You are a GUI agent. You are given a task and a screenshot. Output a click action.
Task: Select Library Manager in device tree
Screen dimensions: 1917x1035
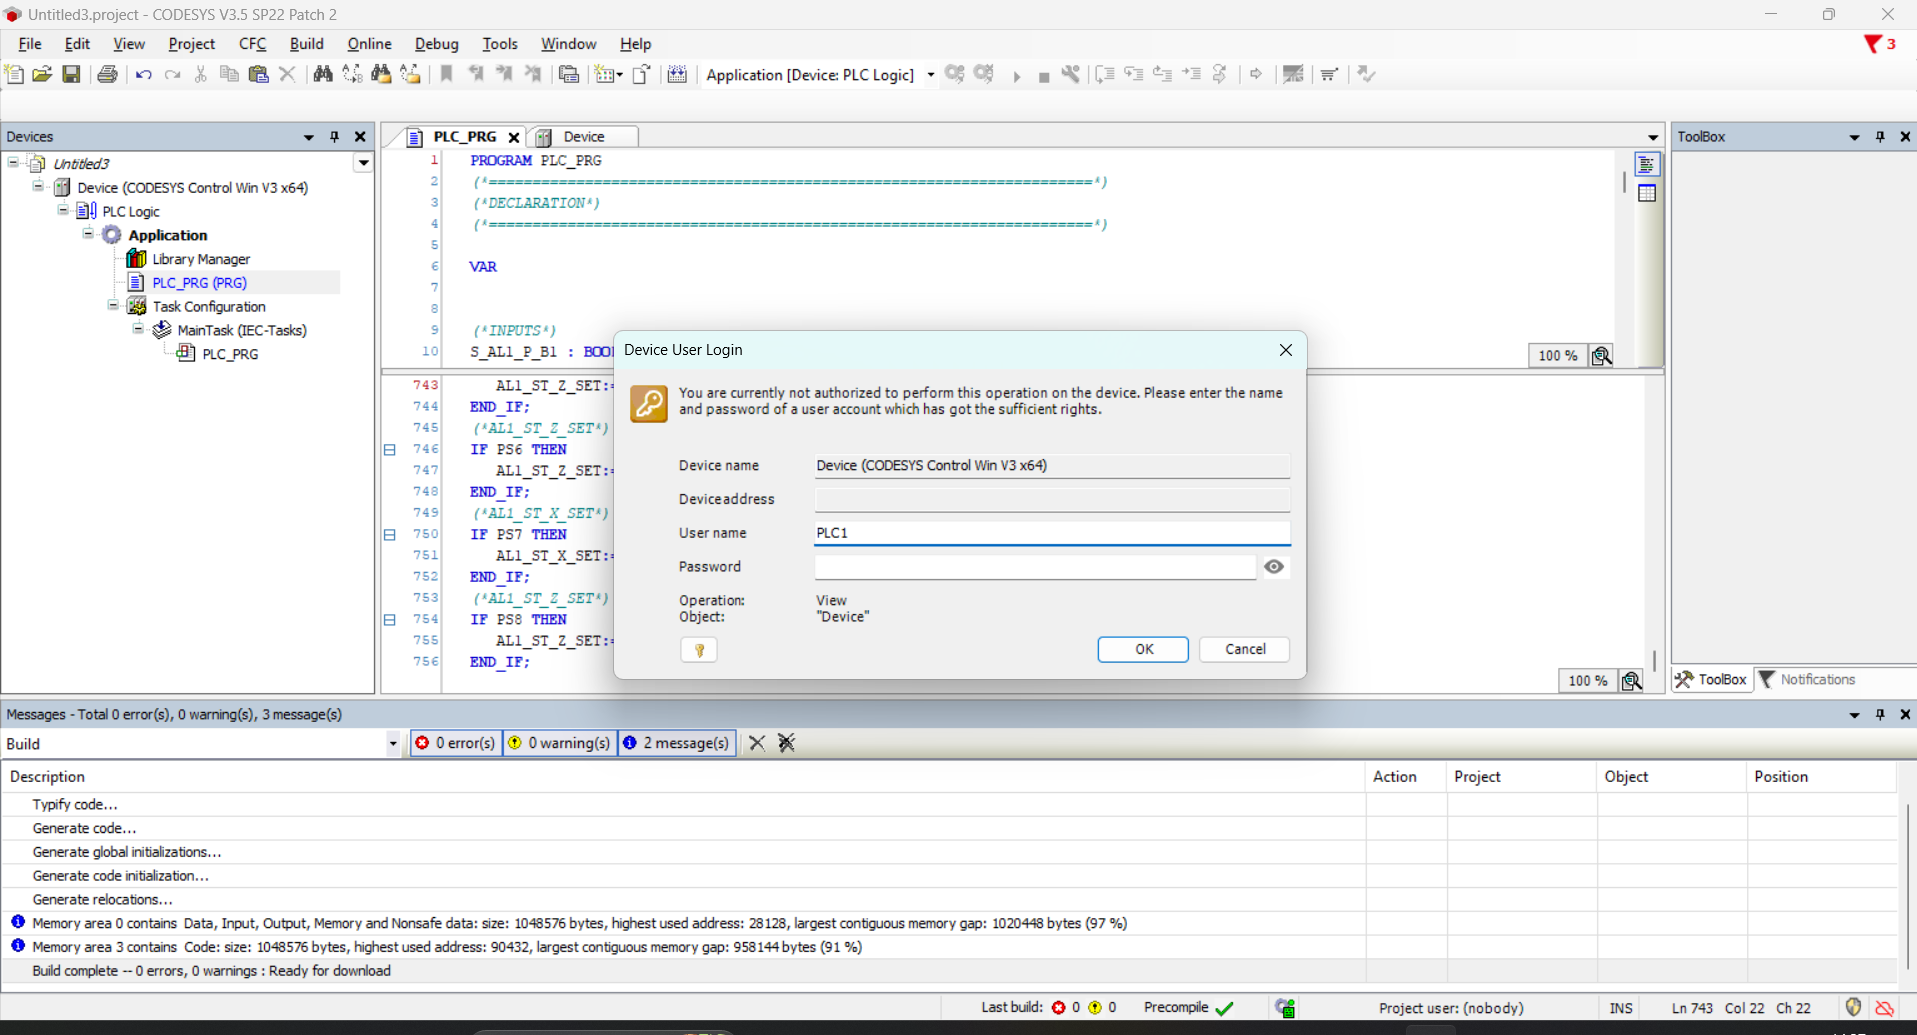(x=201, y=259)
